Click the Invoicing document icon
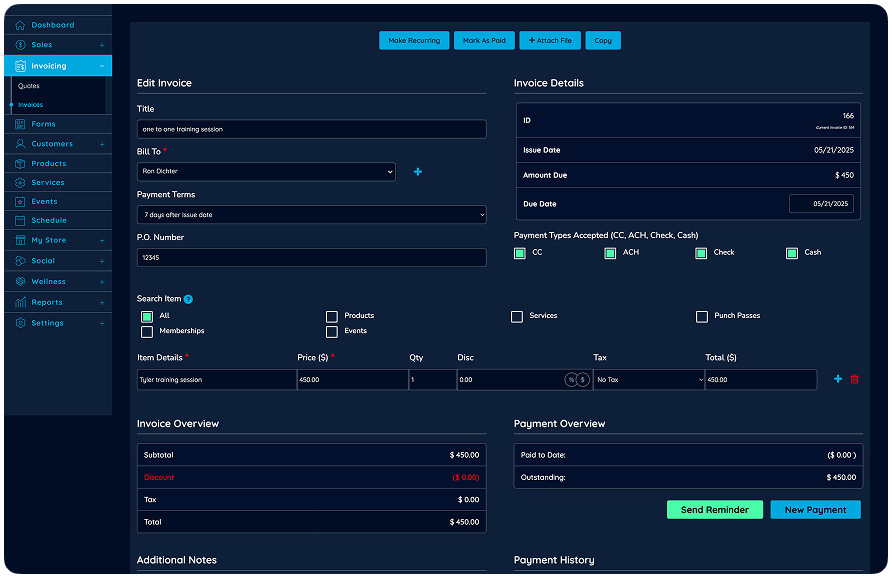This screenshot has height=578, width=892. (x=20, y=66)
